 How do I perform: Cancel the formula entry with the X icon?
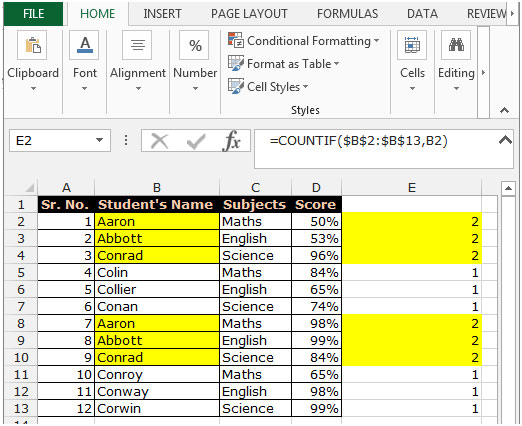pos(159,141)
